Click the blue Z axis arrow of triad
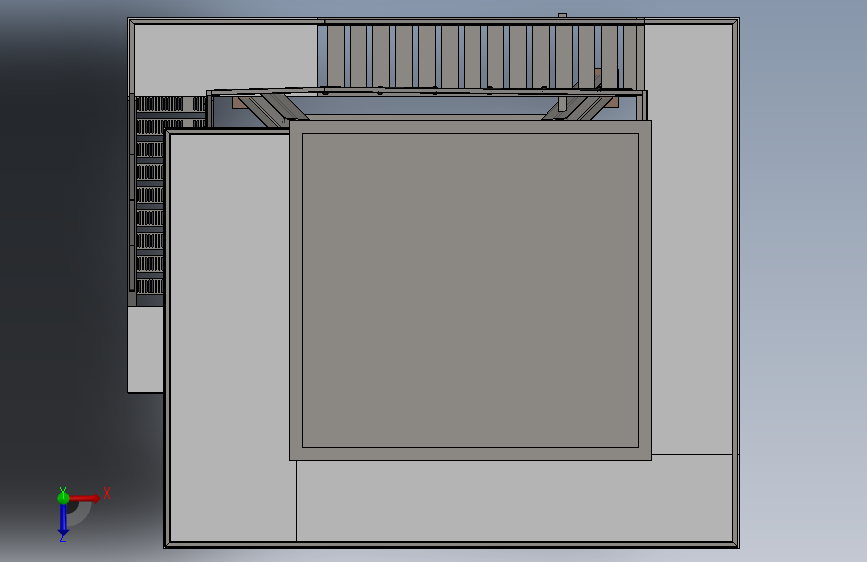 pos(63,520)
